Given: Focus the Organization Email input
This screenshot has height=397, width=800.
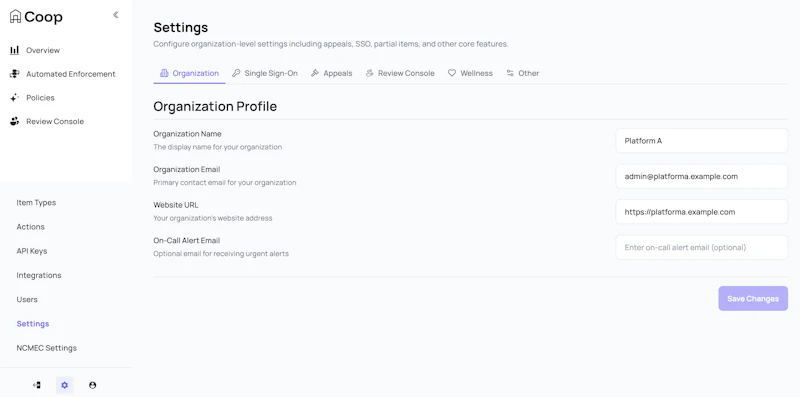Looking at the screenshot, I should (x=702, y=177).
